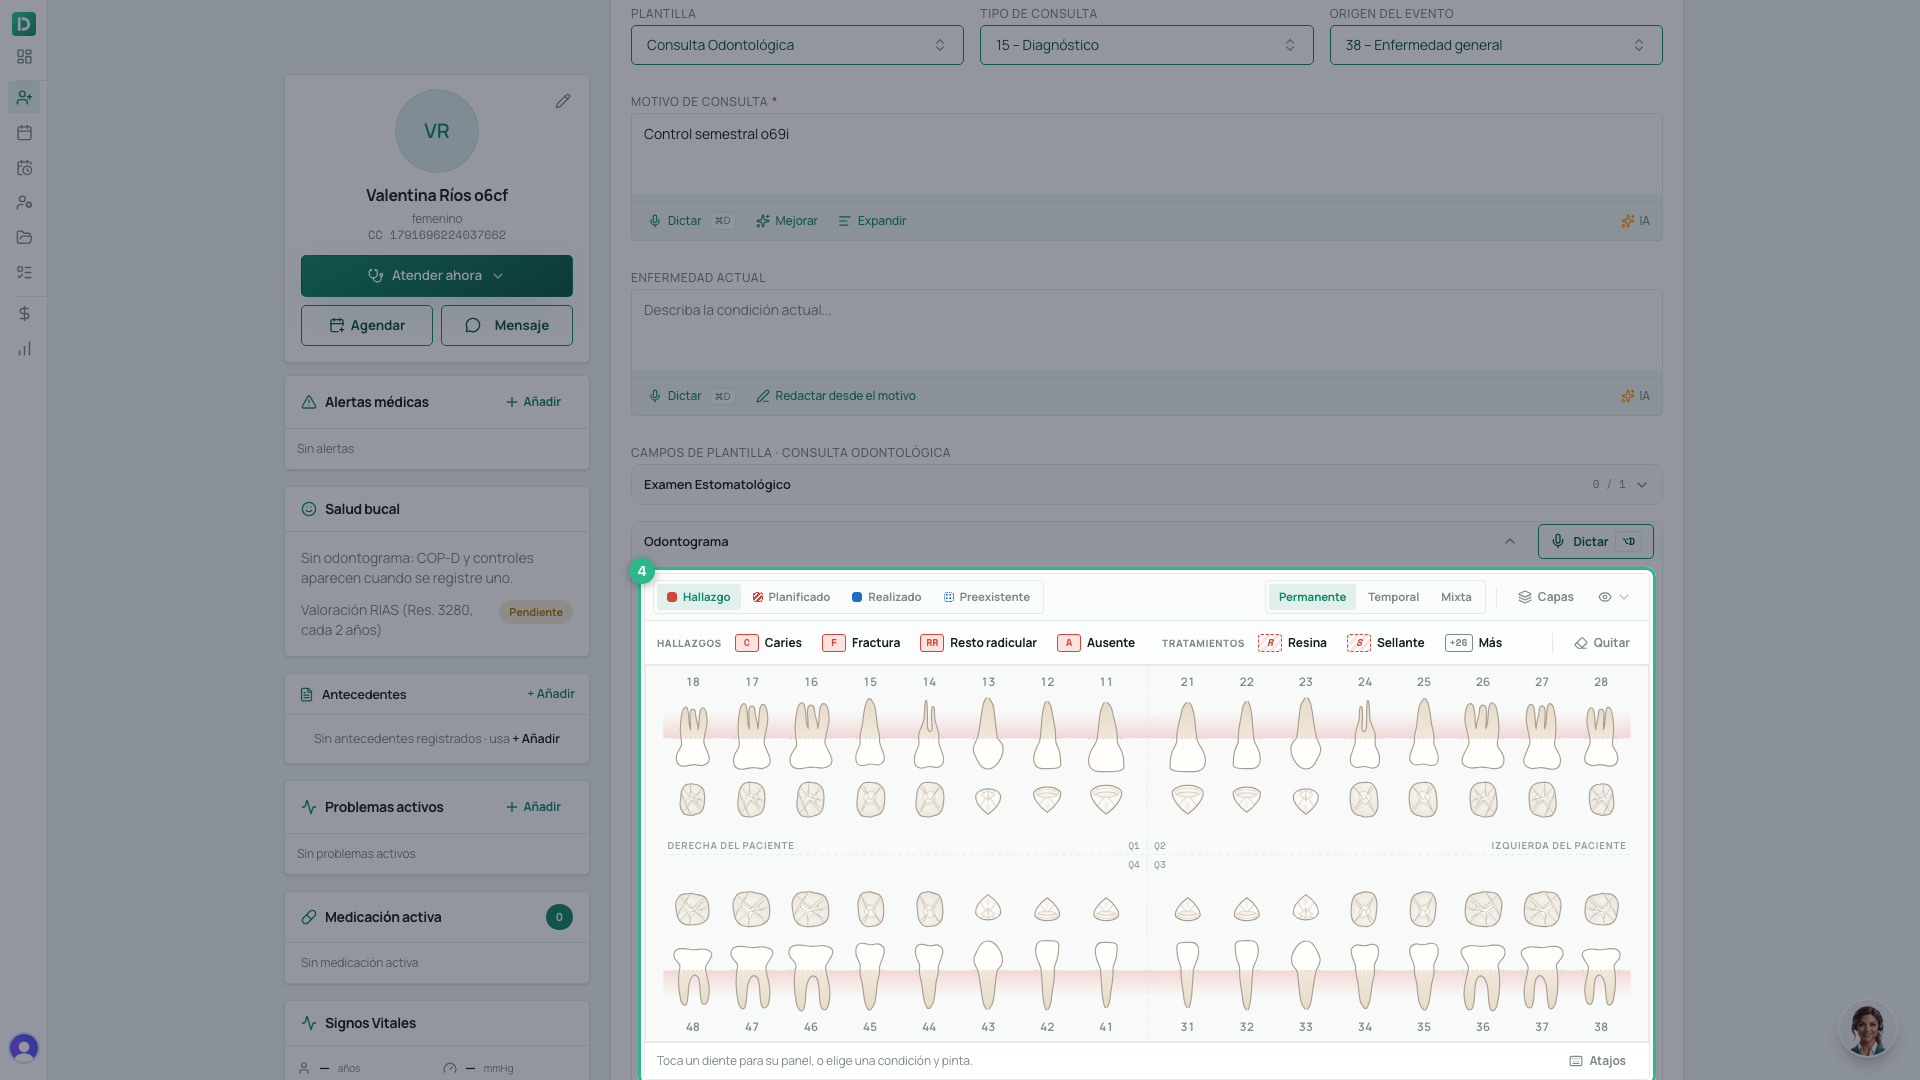Screen dimensions: 1920x1080
Task: Open the Plantilla Consulta Odontológica dropdown
Action: click(x=797, y=45)
